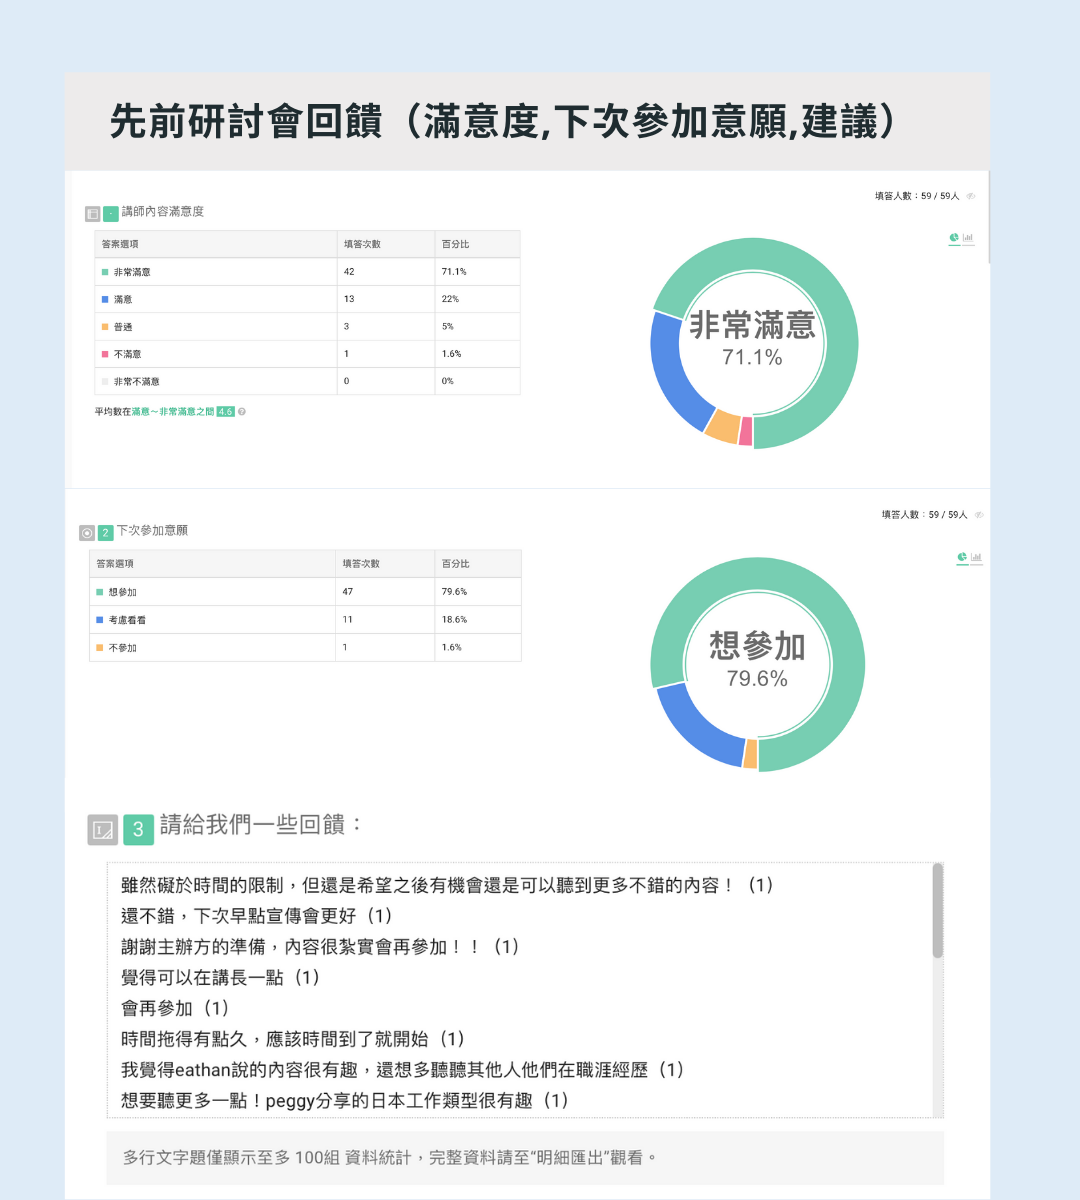Image resolution: width=1080 pixels, height=1200 pixels.
Task: Click the blue 考慮看看 legend swatch
Action: (100, 620)
